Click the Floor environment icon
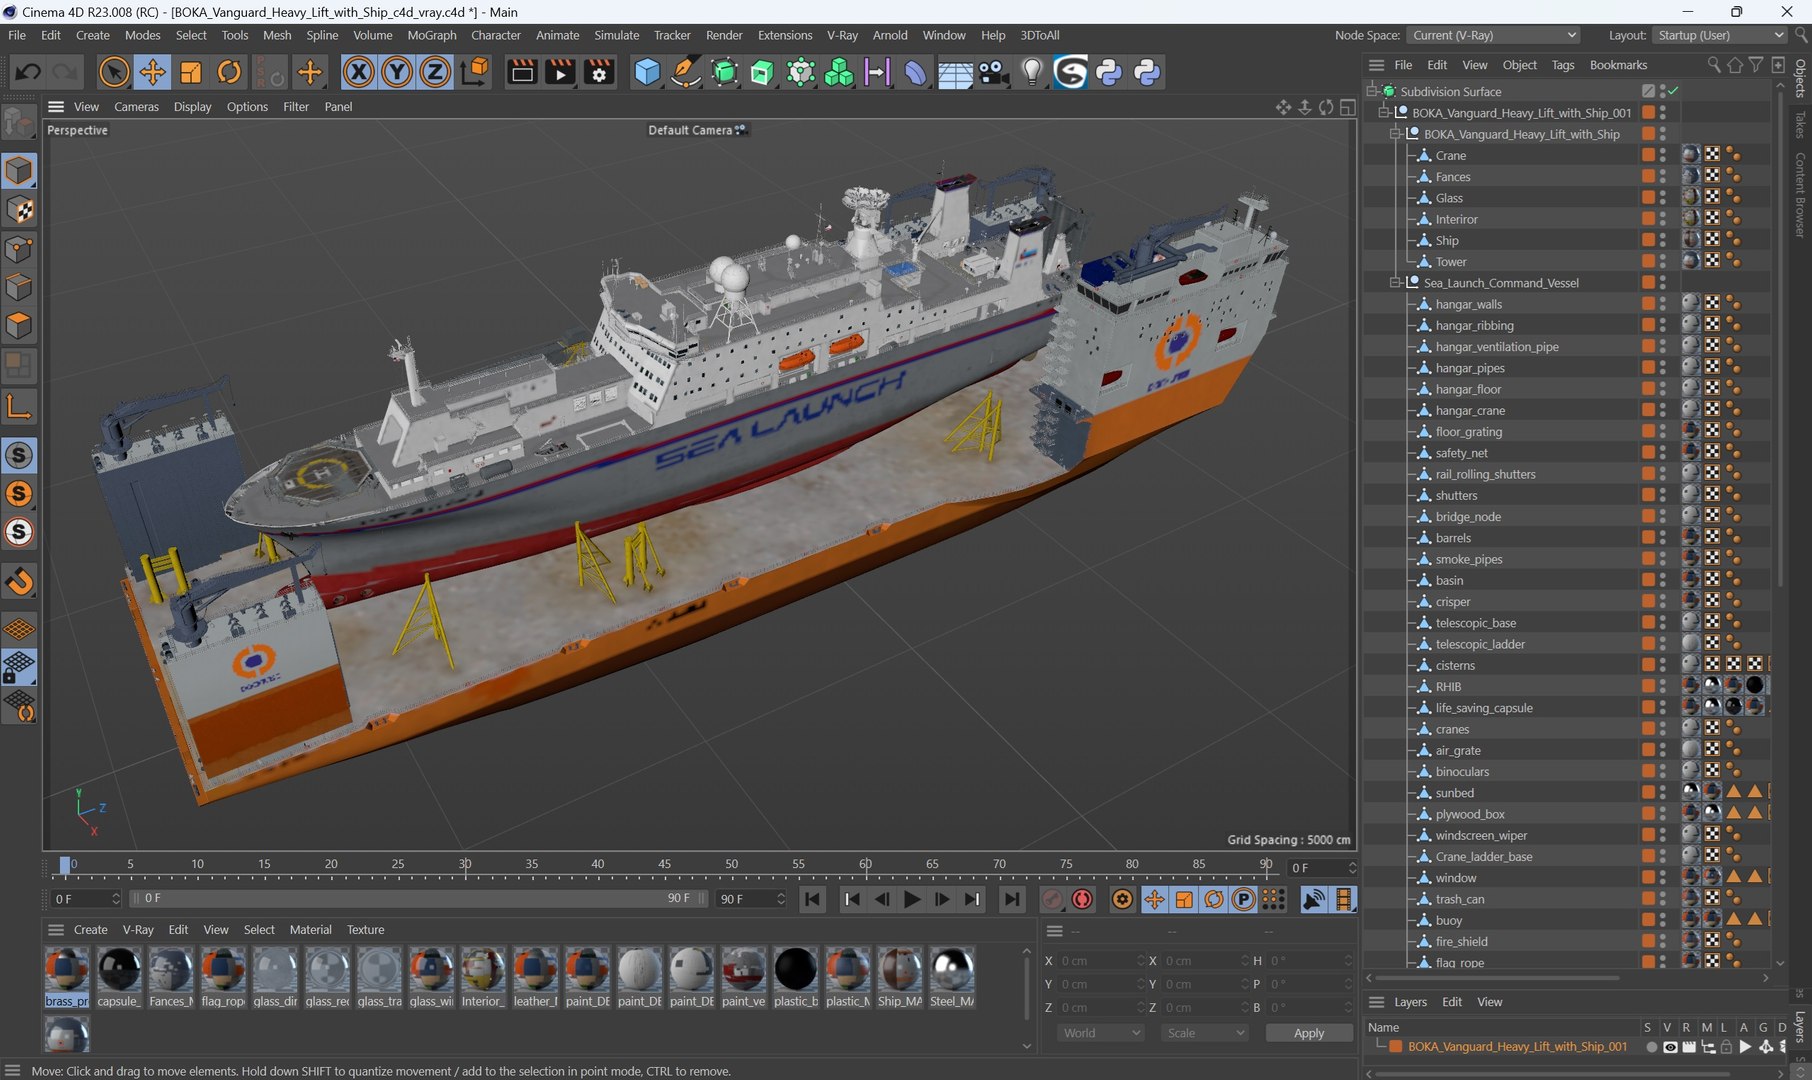The image size is (1812, 1080). (x=955, y=73)
